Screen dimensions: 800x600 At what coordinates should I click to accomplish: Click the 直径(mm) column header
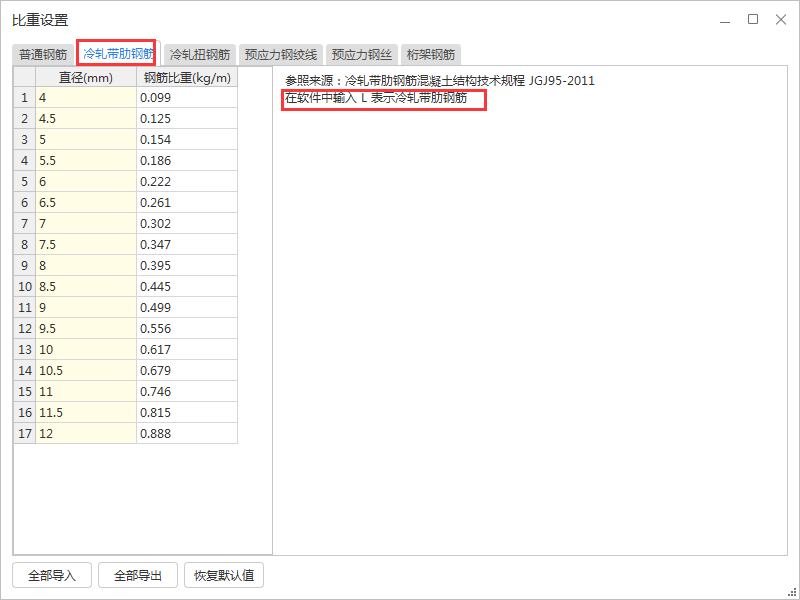point(86,77)
